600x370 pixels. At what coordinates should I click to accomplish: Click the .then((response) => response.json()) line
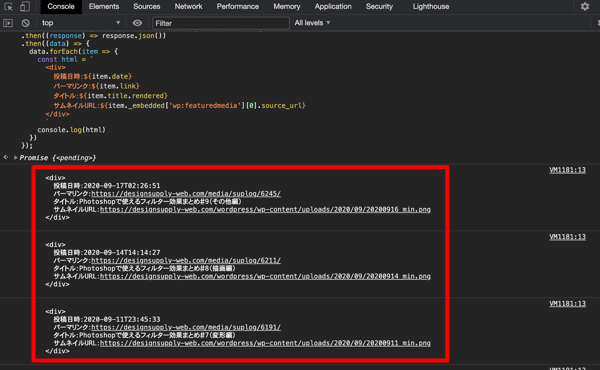(x=94, y=36)
